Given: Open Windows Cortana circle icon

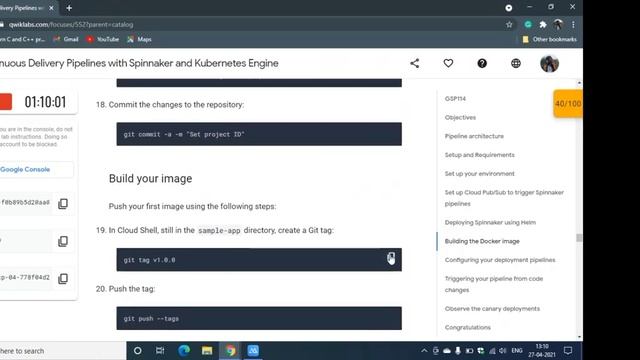Looking at the screenshot, I should pyautogui.click(x=138, y=351).
